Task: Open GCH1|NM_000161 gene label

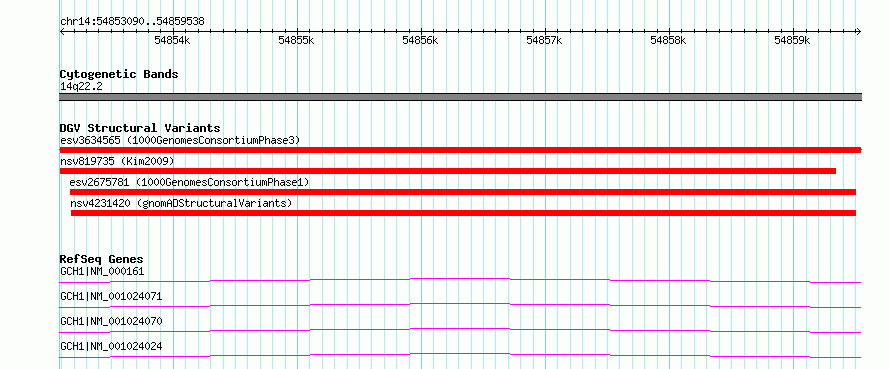Action: click(102, 271)
